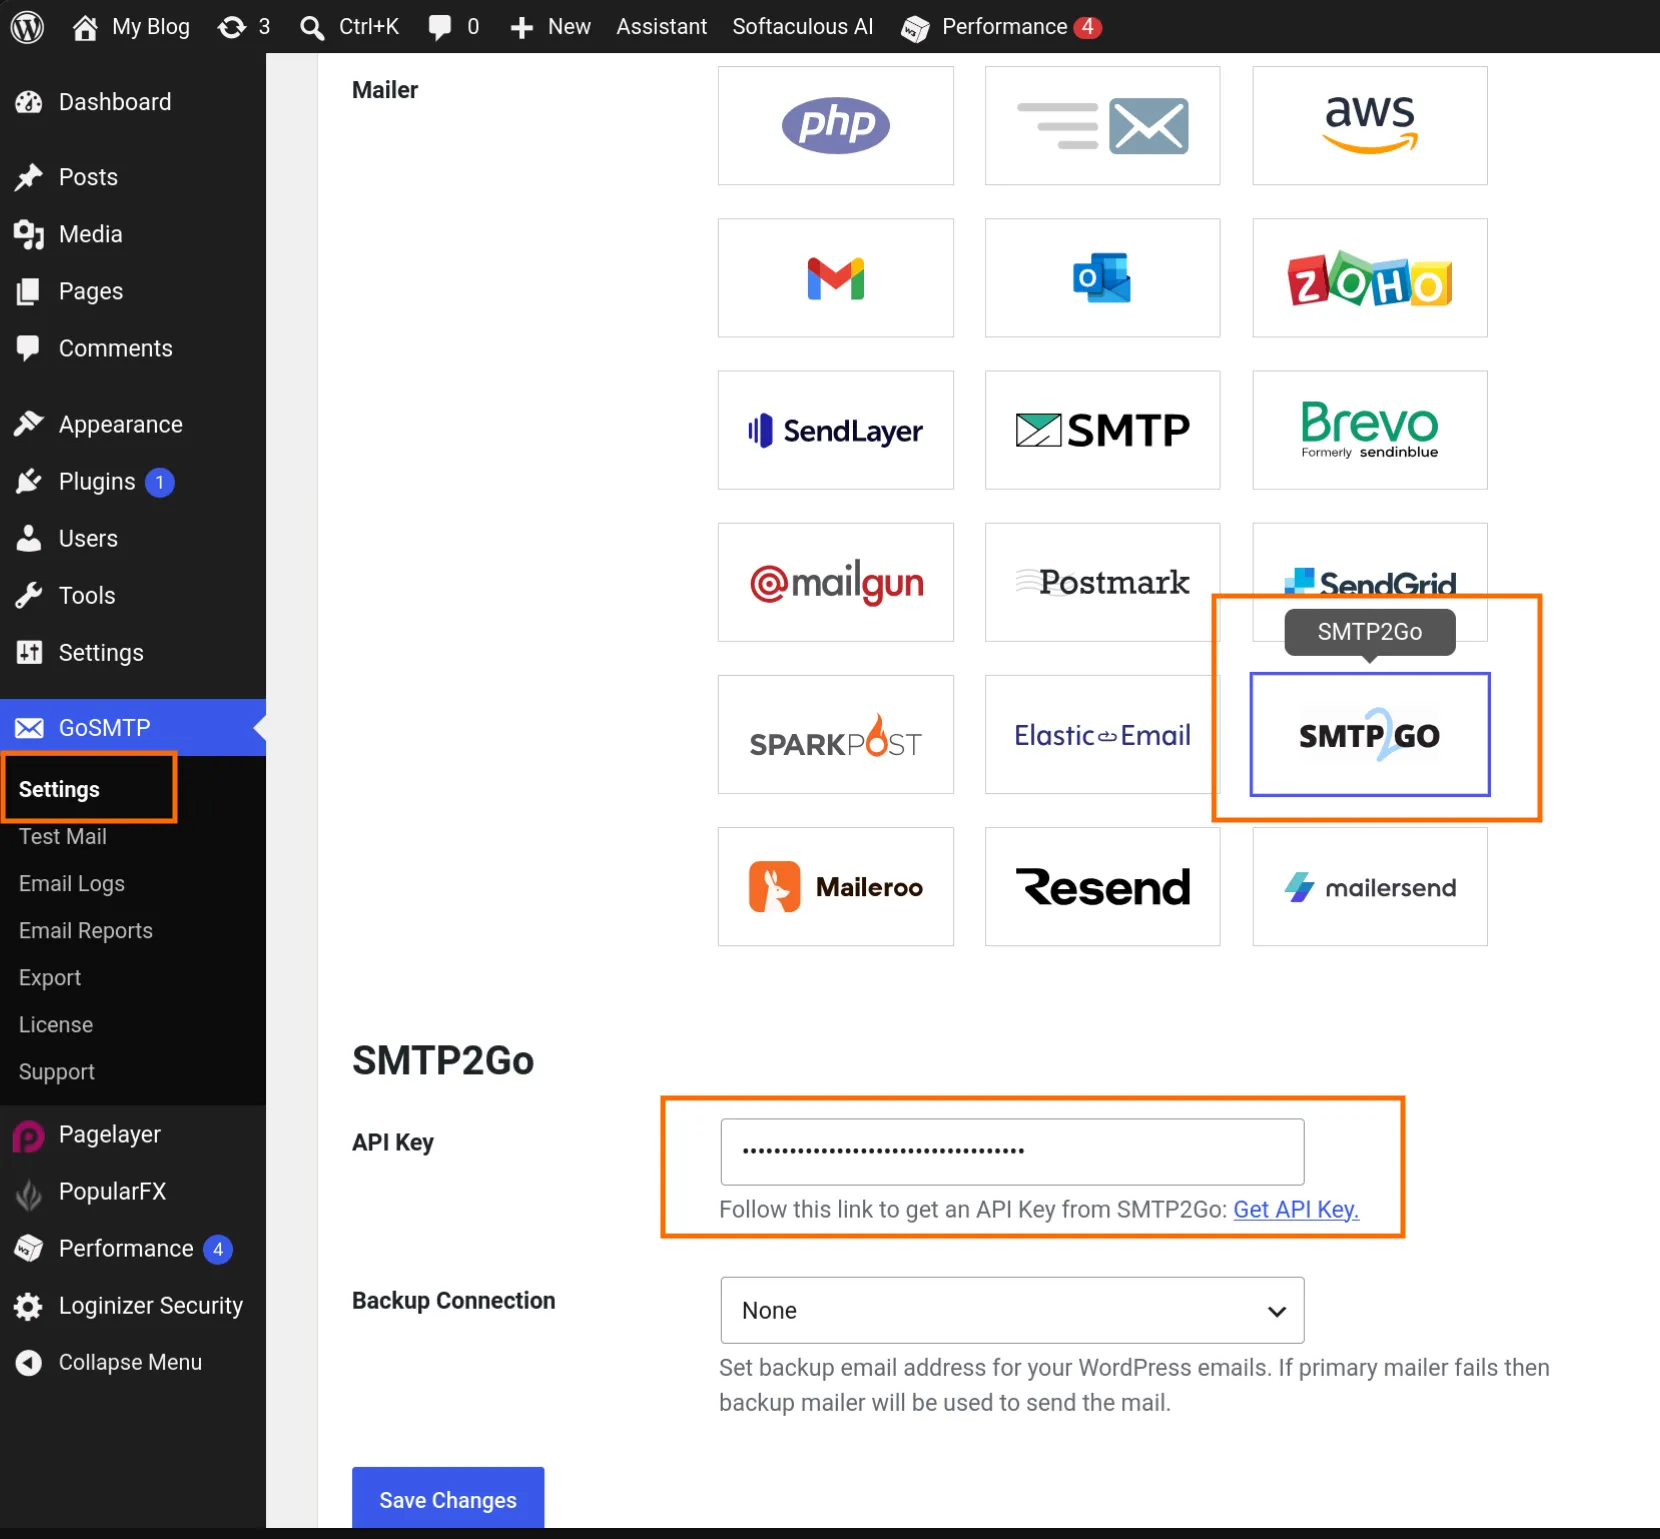
Task: Open the New content menu
Action: coord(550,27)
